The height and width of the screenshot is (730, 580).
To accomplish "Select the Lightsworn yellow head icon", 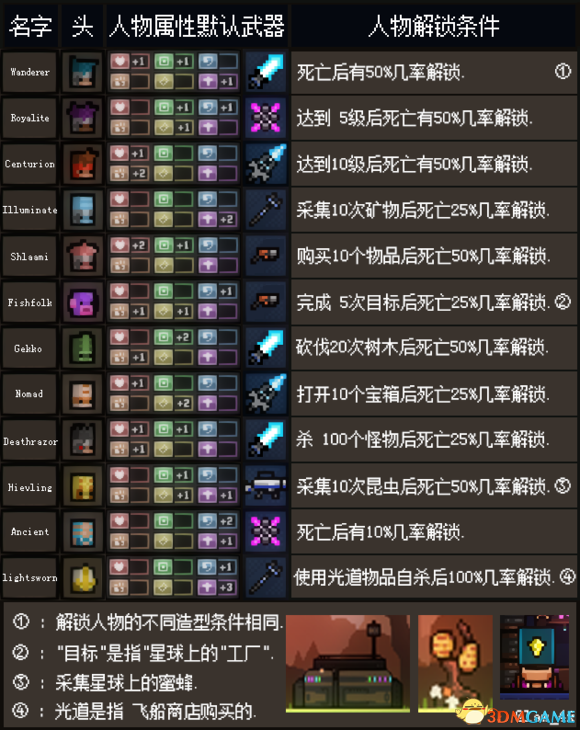I will click(x=83, y=578).
